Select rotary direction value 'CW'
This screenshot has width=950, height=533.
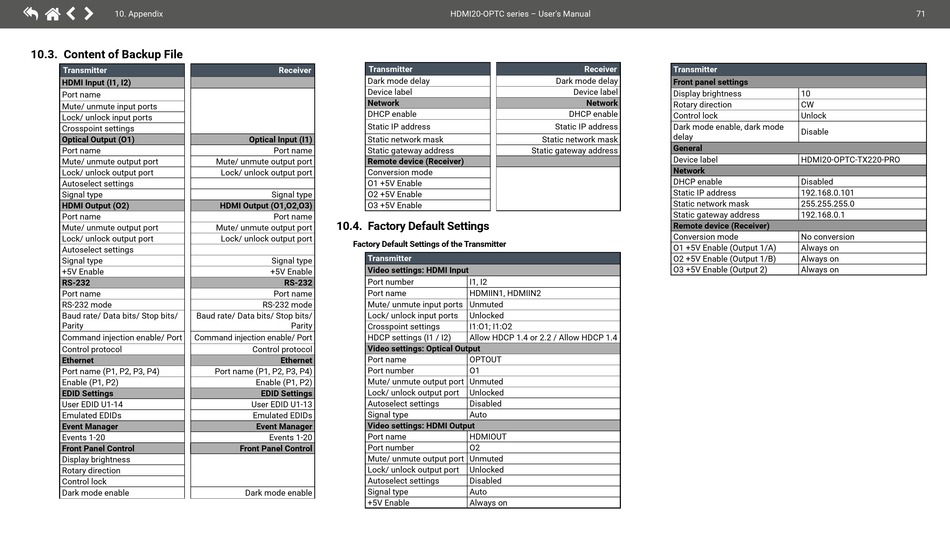point(807,104)
